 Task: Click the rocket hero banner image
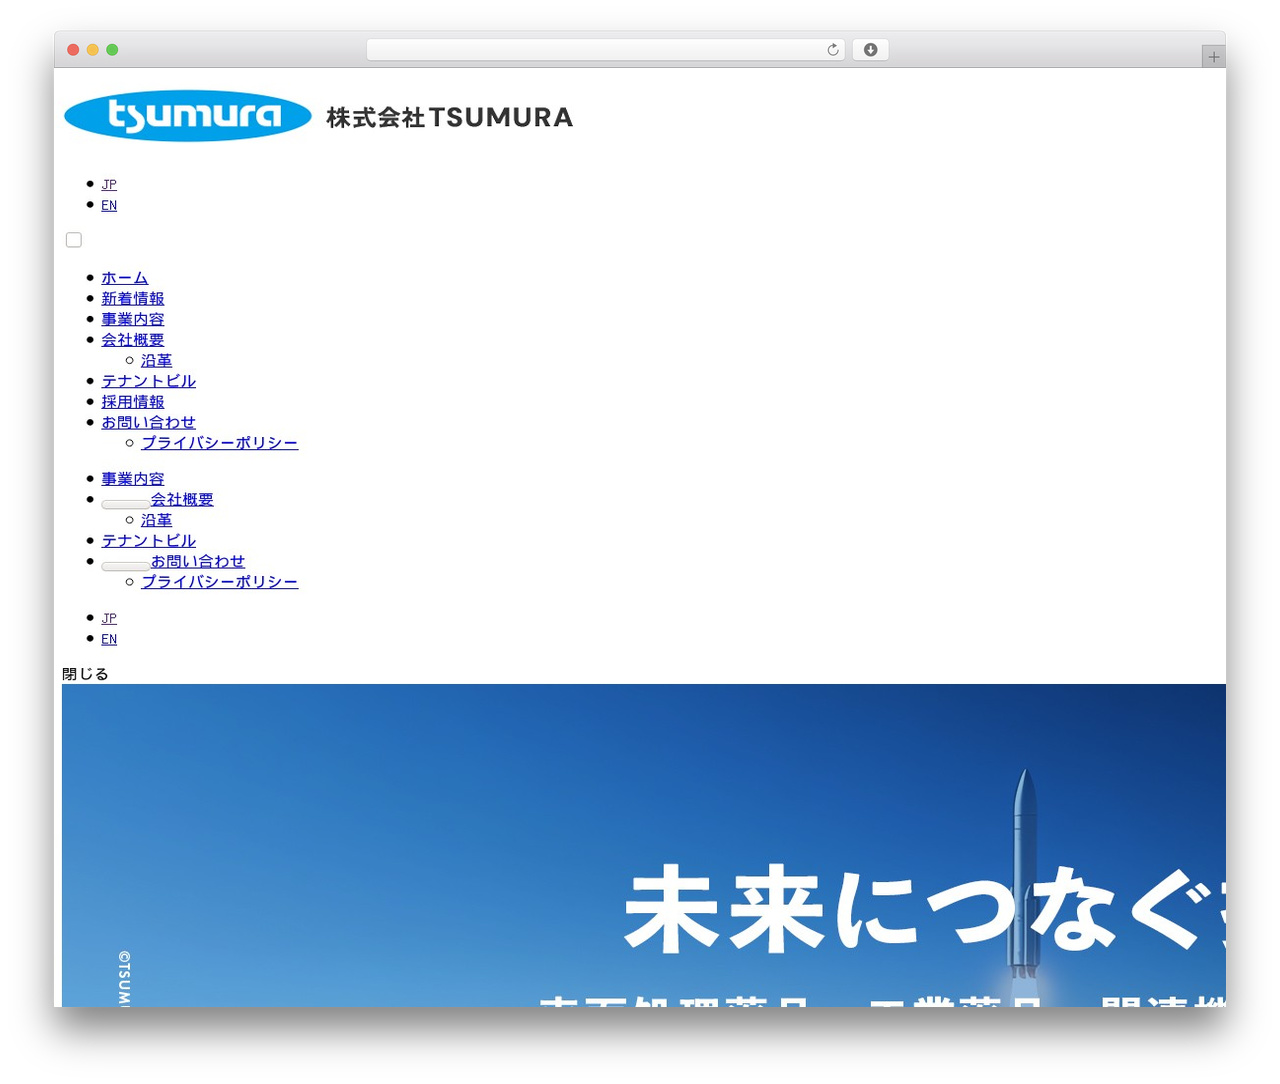tap(644, 845)
